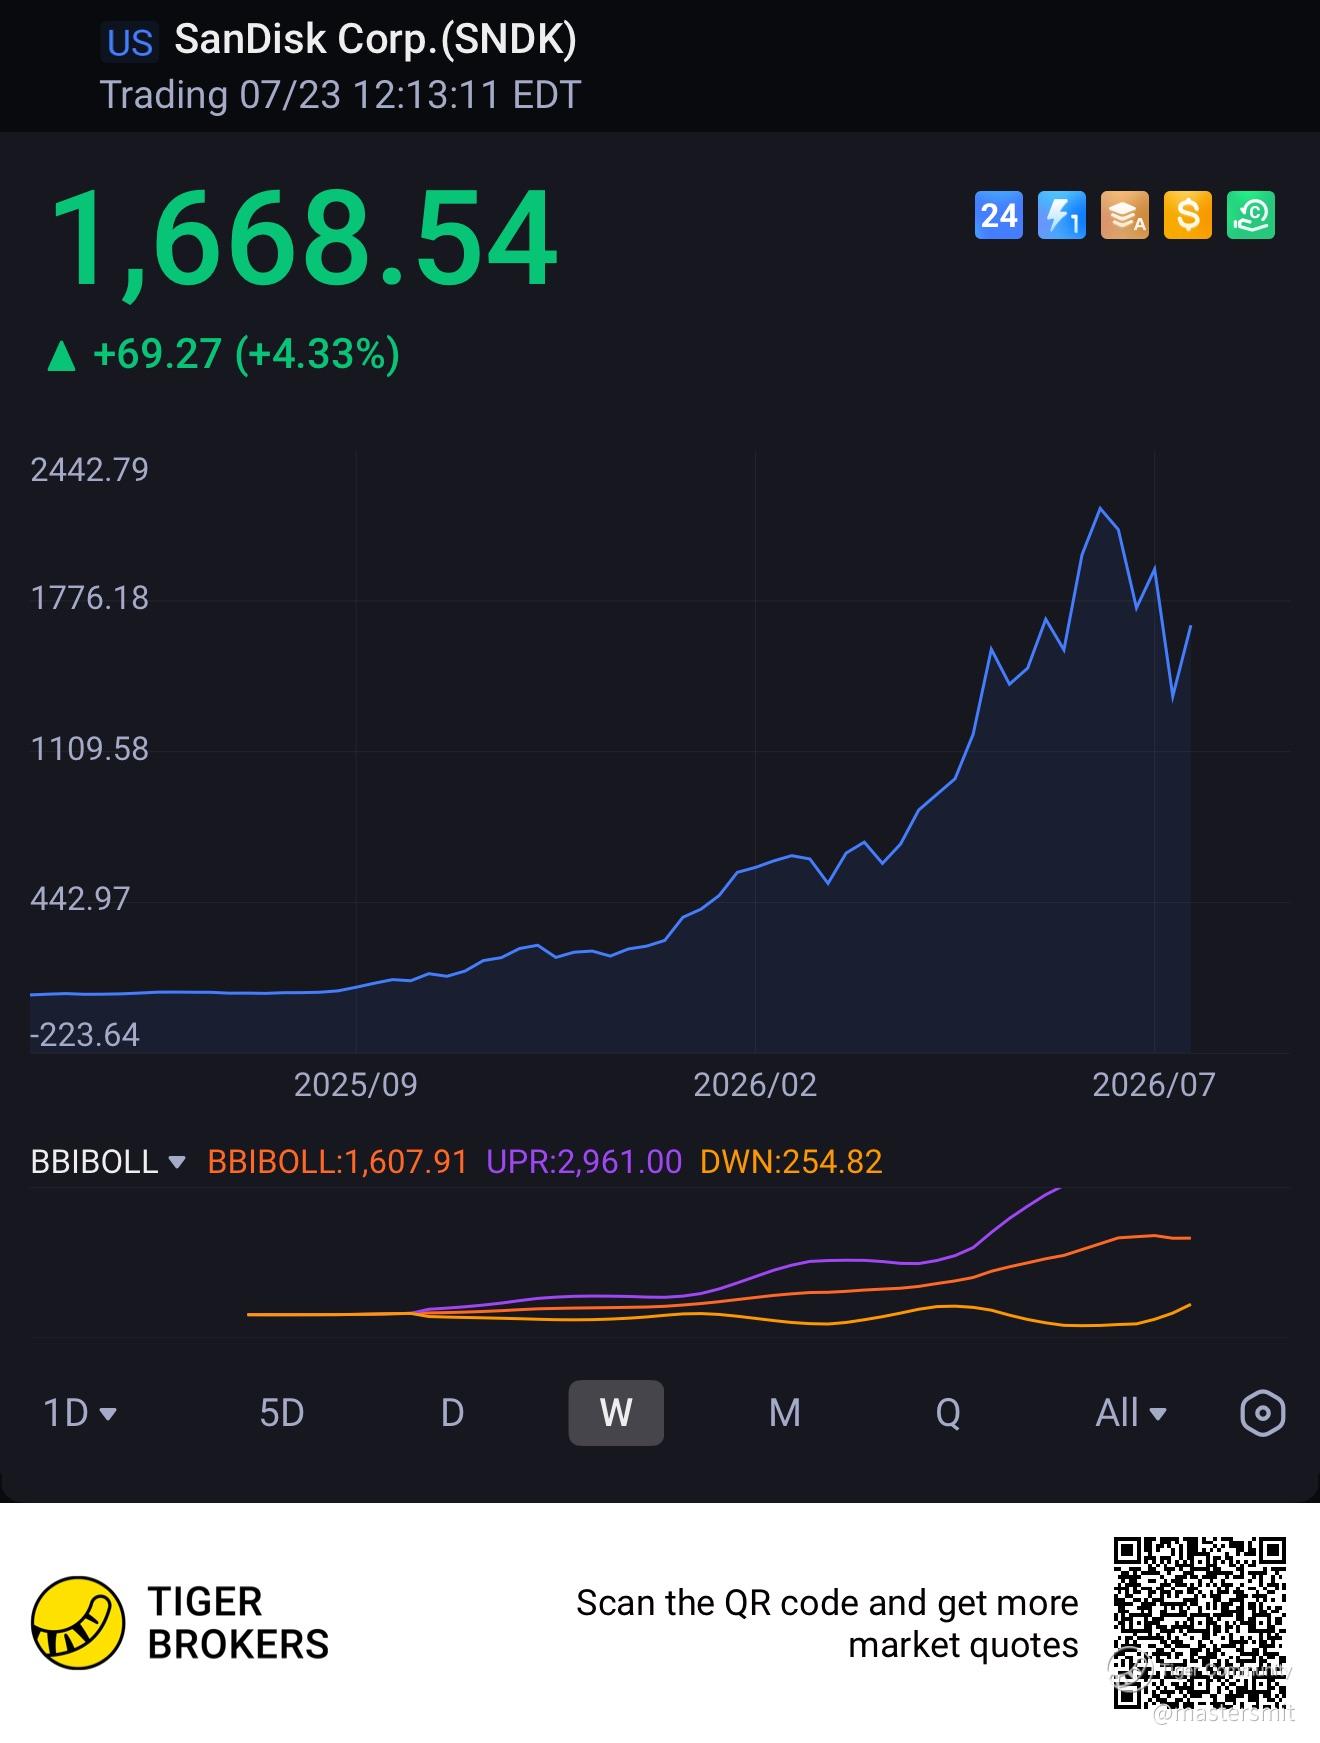Viewport: 1320px width, 1743px height.
Task: Switch to the M monthly chart tab
Action: click(785, 1413)
